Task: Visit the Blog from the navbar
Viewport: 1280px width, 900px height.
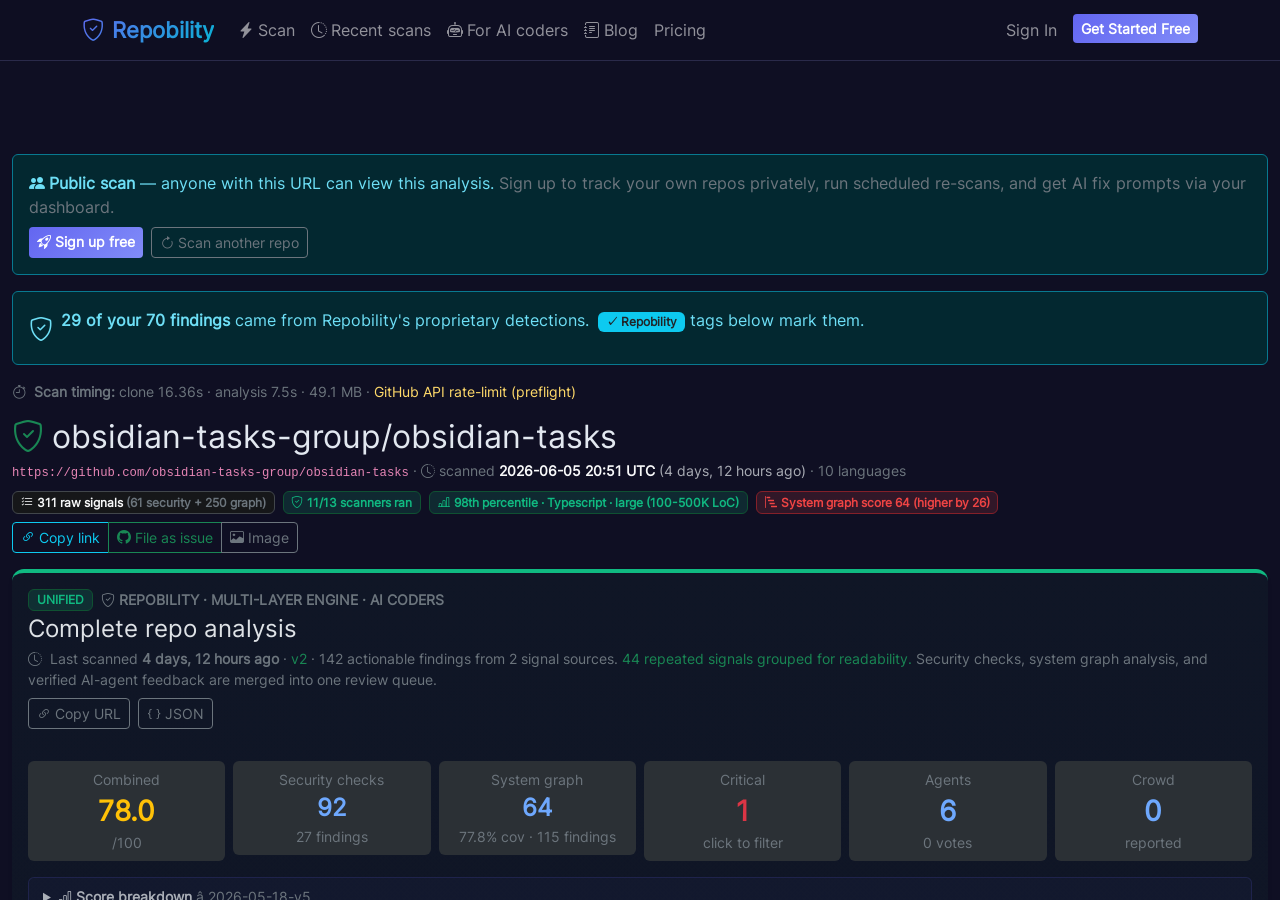Action: tap(611, 30)
